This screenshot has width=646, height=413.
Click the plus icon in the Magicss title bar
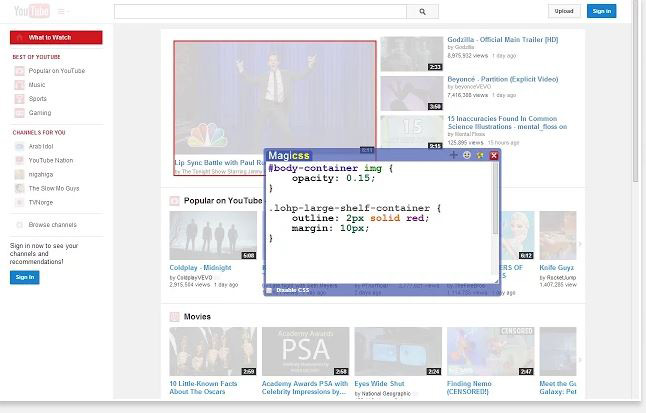pyautogui.click(x=454, y=155)
